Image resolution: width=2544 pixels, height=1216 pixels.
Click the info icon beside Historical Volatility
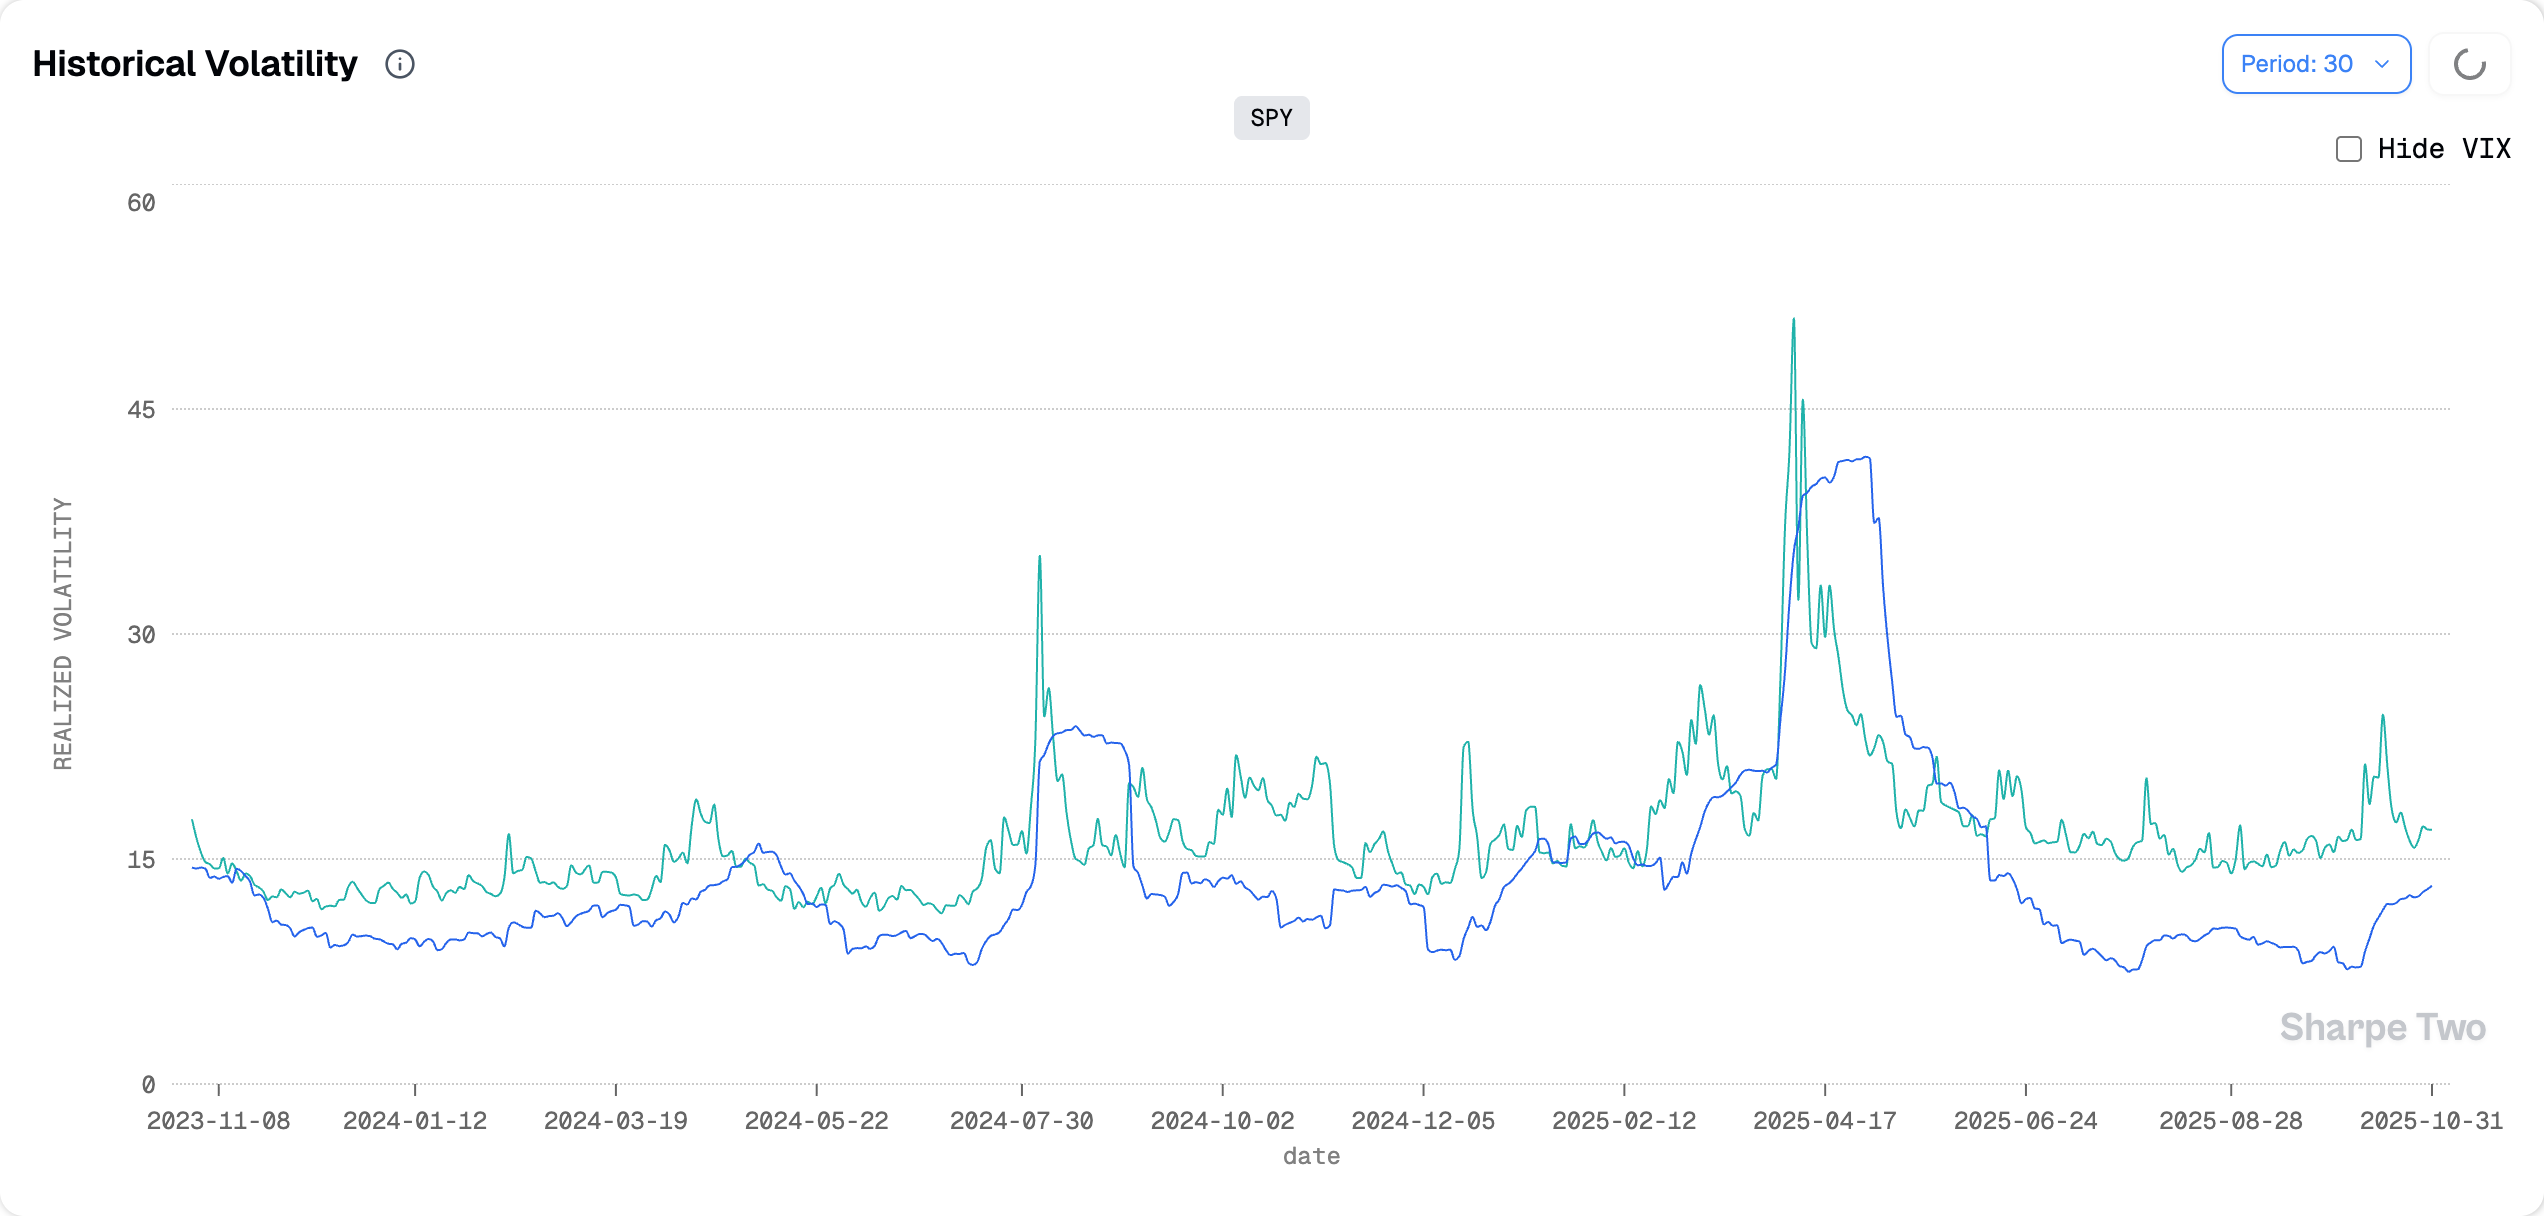[400, 64]
